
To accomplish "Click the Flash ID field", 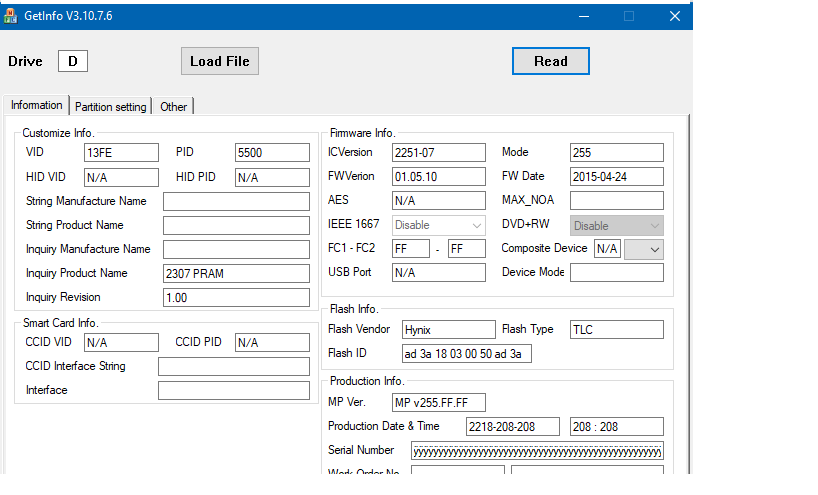I will [466, 354].
